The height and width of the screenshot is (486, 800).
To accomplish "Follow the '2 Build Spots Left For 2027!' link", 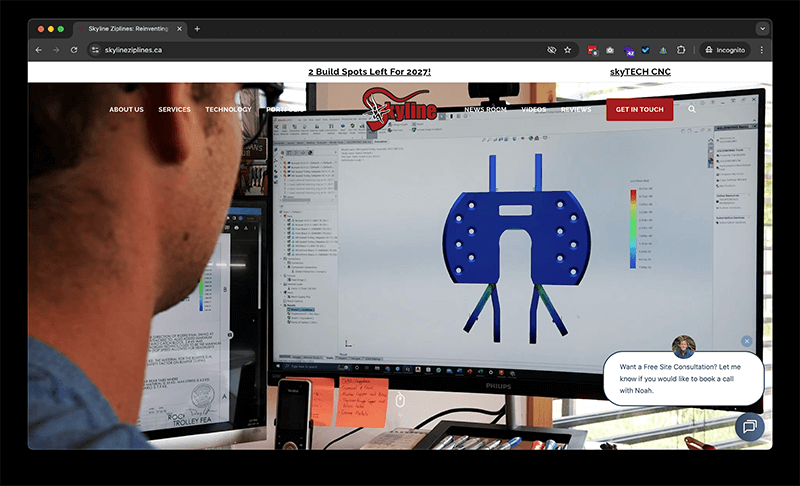I will coord(369,72).
